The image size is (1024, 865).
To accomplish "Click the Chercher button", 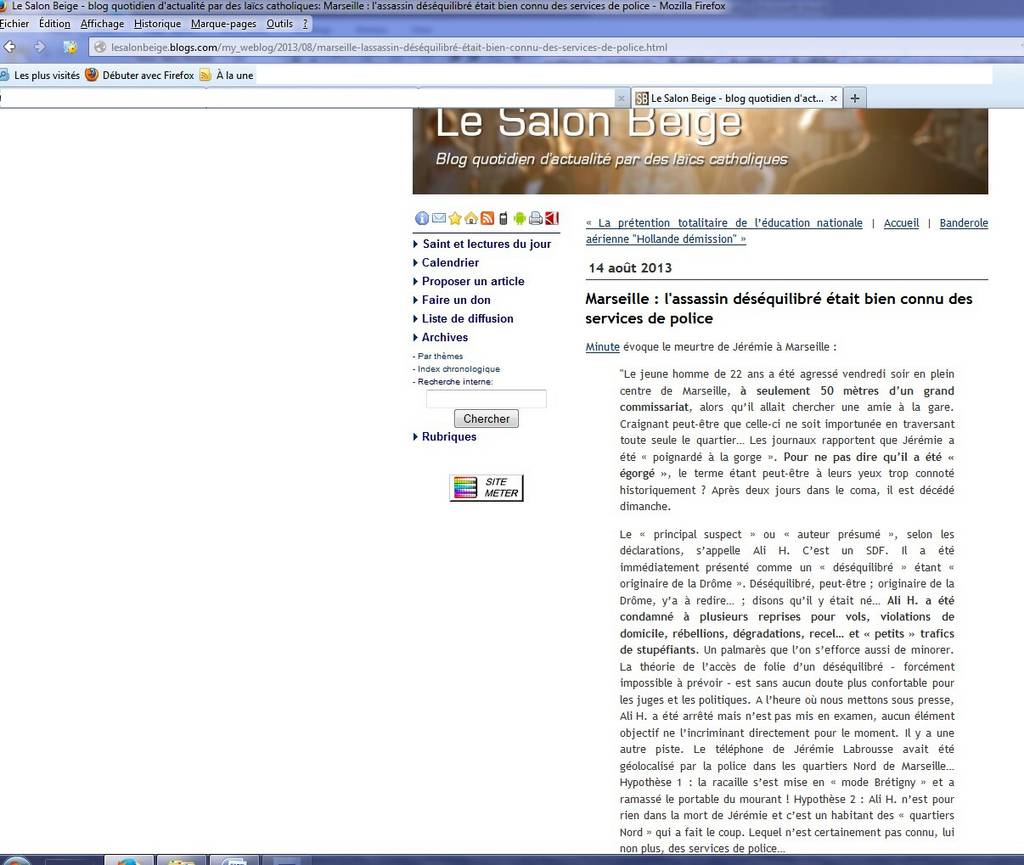I will tap(487, 419).
